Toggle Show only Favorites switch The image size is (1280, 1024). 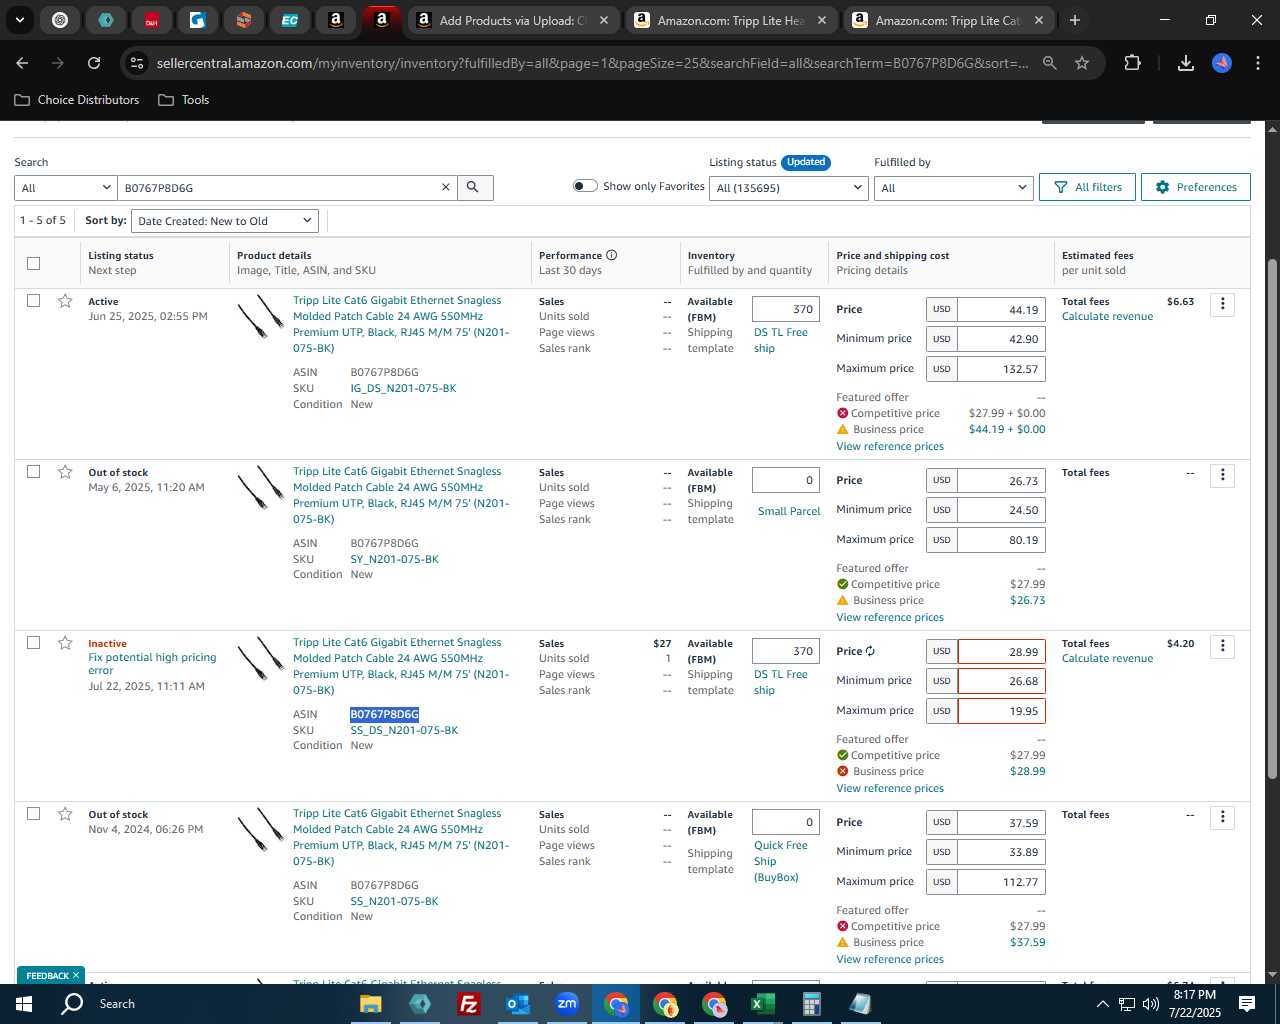[x=585, y=186]
